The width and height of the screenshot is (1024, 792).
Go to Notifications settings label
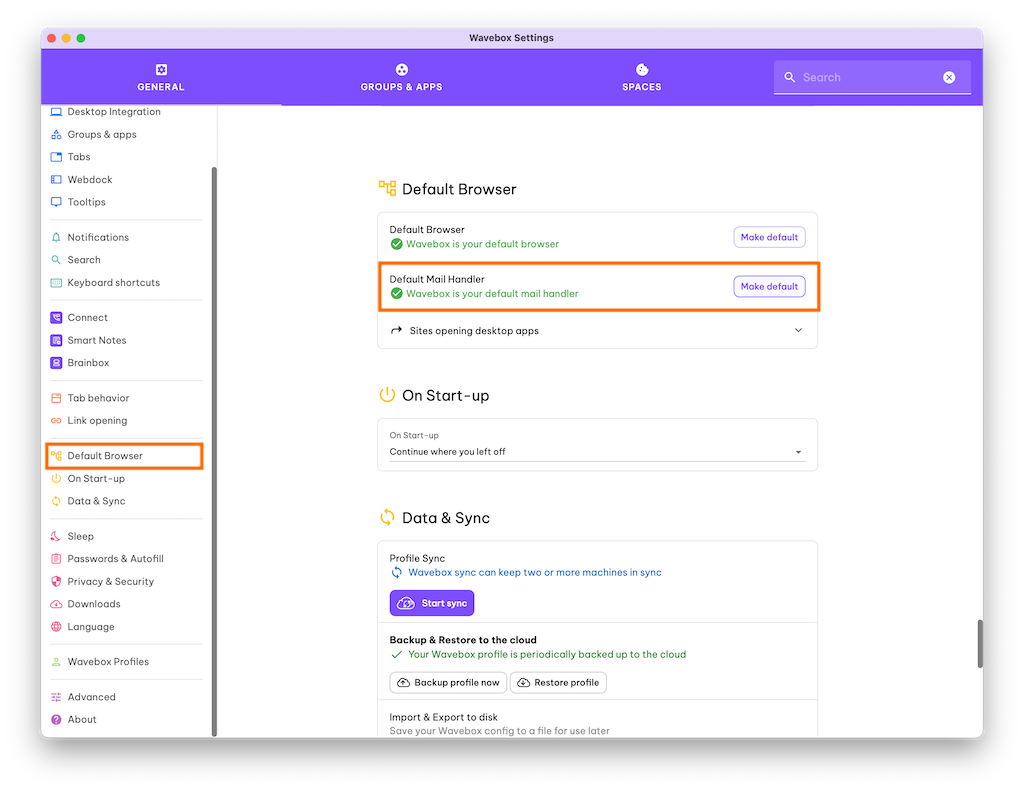98,237
